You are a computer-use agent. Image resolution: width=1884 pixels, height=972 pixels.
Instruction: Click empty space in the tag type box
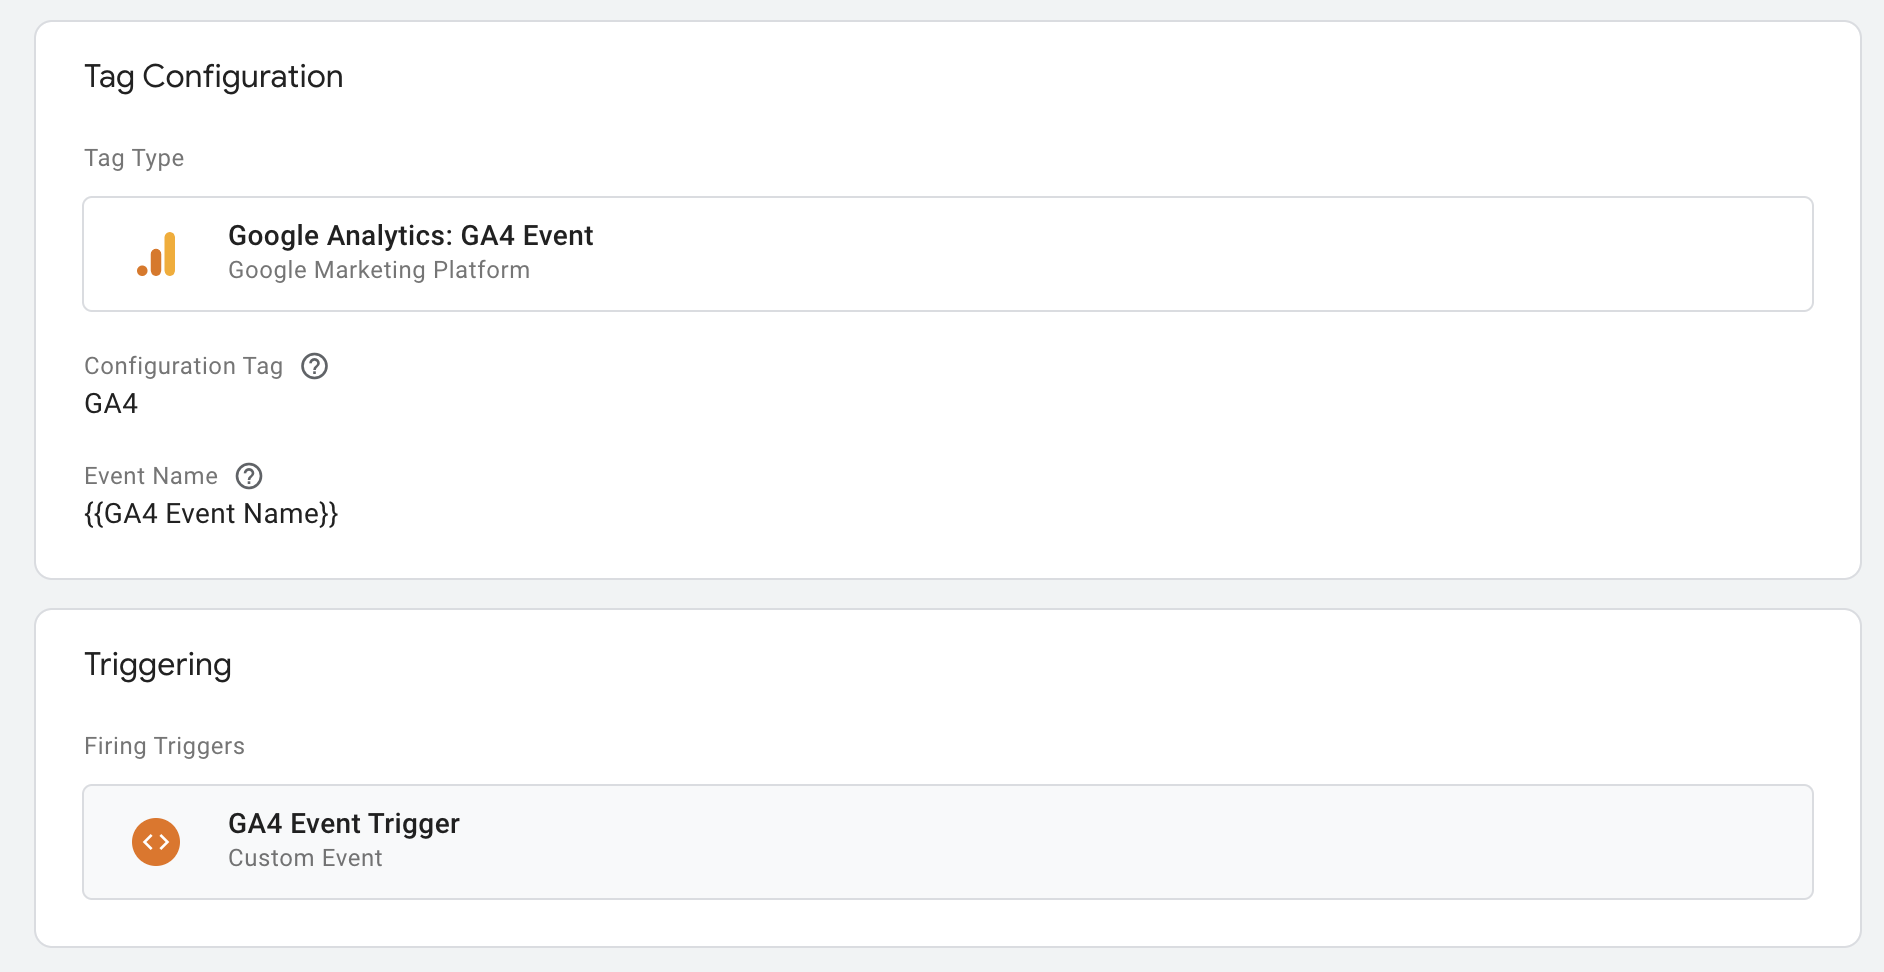pyautogui.click(x=1200, y=254)
